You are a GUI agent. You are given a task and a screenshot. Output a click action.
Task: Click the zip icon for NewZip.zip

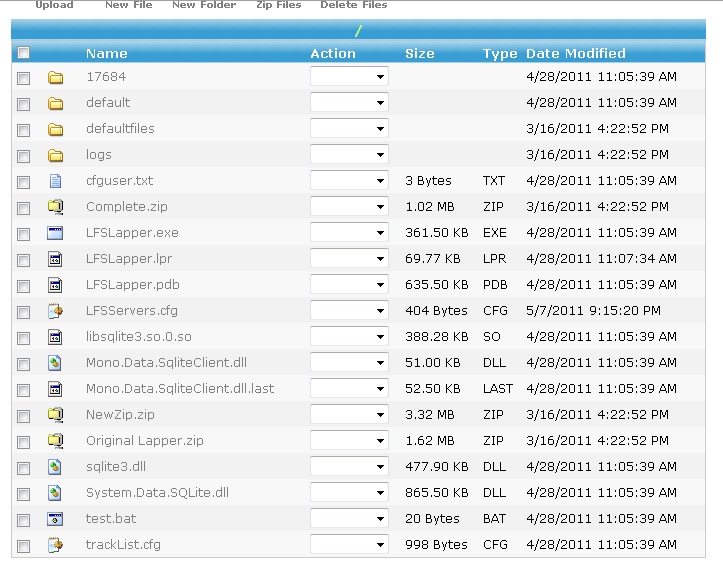click(x=55, y=415)
